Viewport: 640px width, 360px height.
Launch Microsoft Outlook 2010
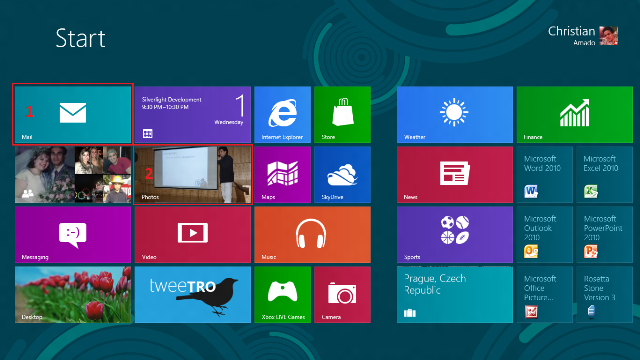pos(544,235)
